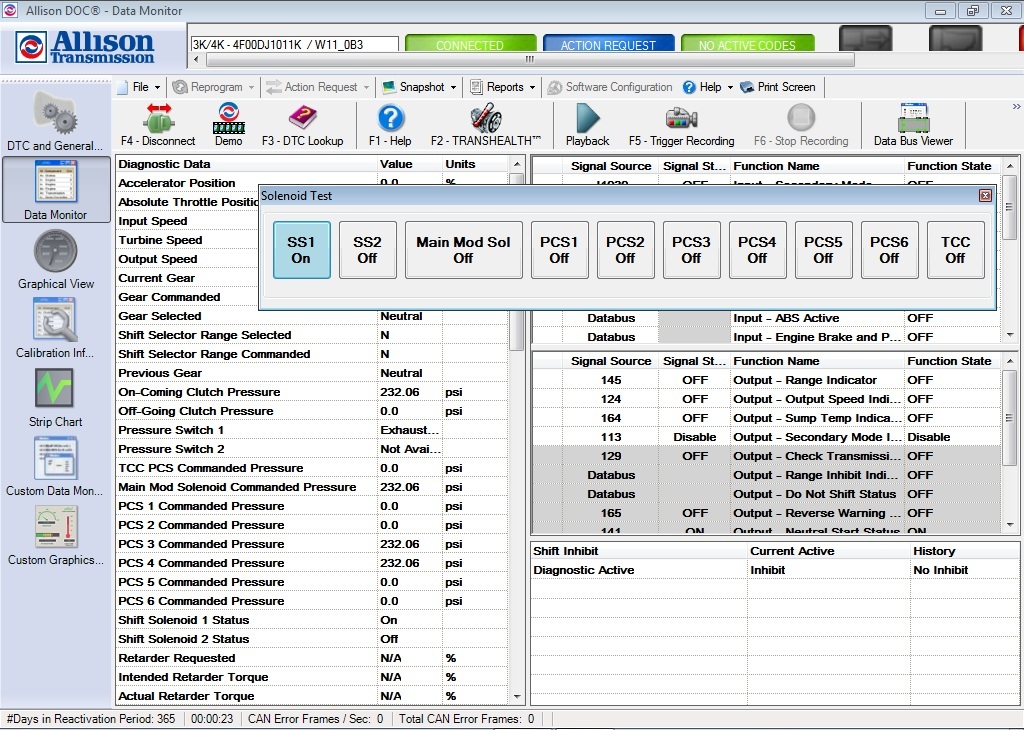This screenshot has height=730, width=1024.
Task: Click header scrollbar left arrow
Action: (196, 59)
